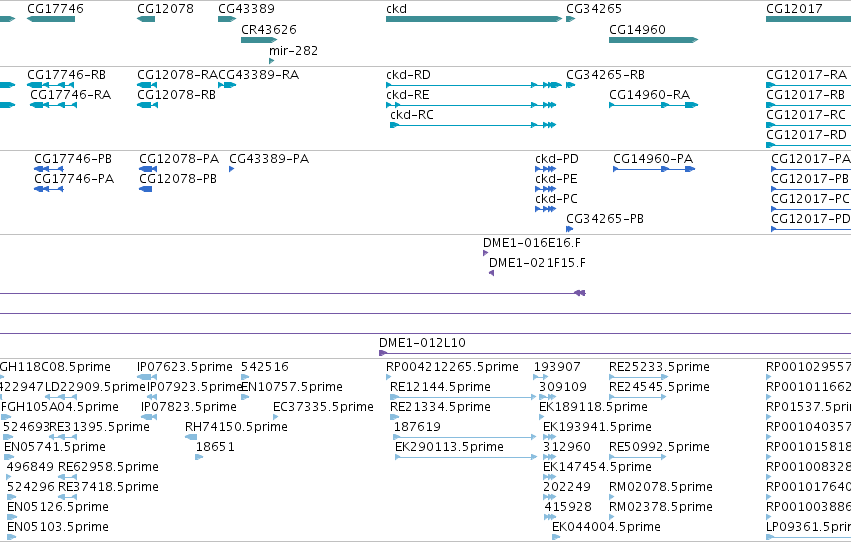Click the CG43389-PA small arrow marker

coord(231,169)
